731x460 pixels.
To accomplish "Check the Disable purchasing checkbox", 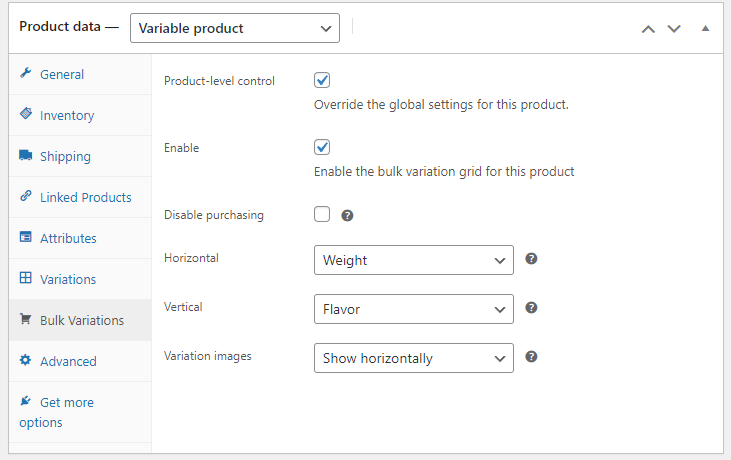I will [x=322, y=214].
